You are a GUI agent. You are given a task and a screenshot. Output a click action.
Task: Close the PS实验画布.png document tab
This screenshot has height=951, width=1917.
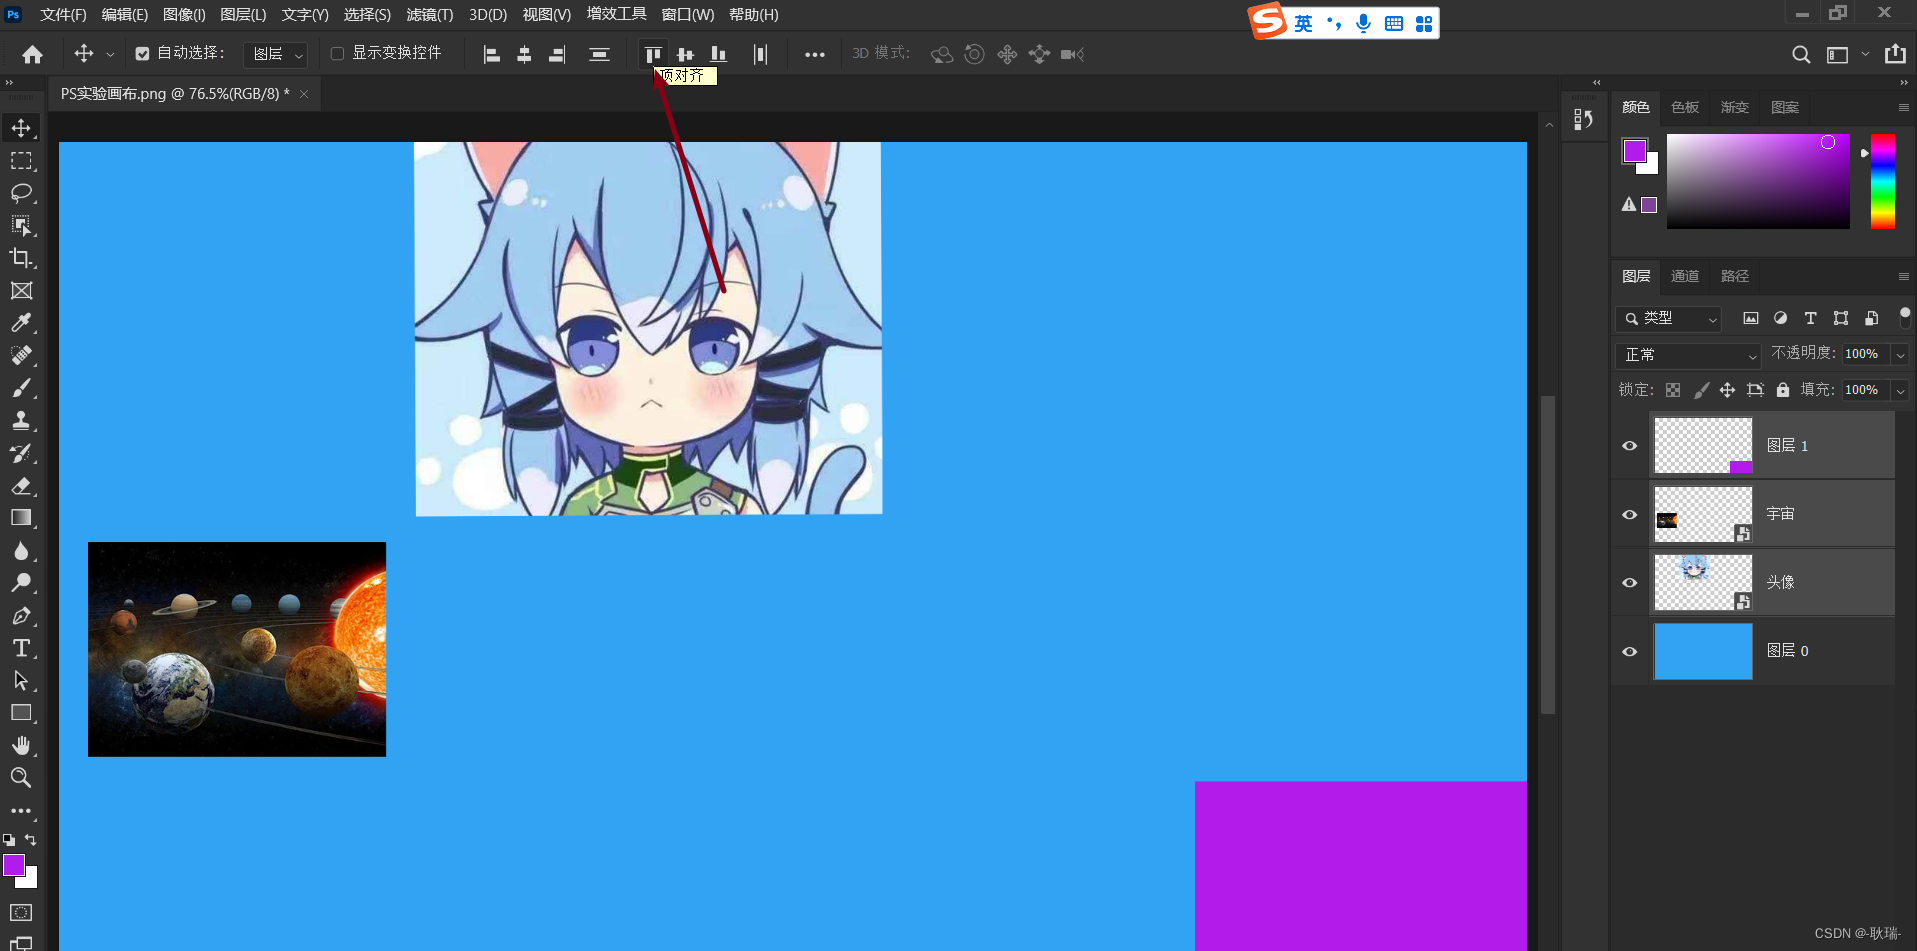pos(304,94)
